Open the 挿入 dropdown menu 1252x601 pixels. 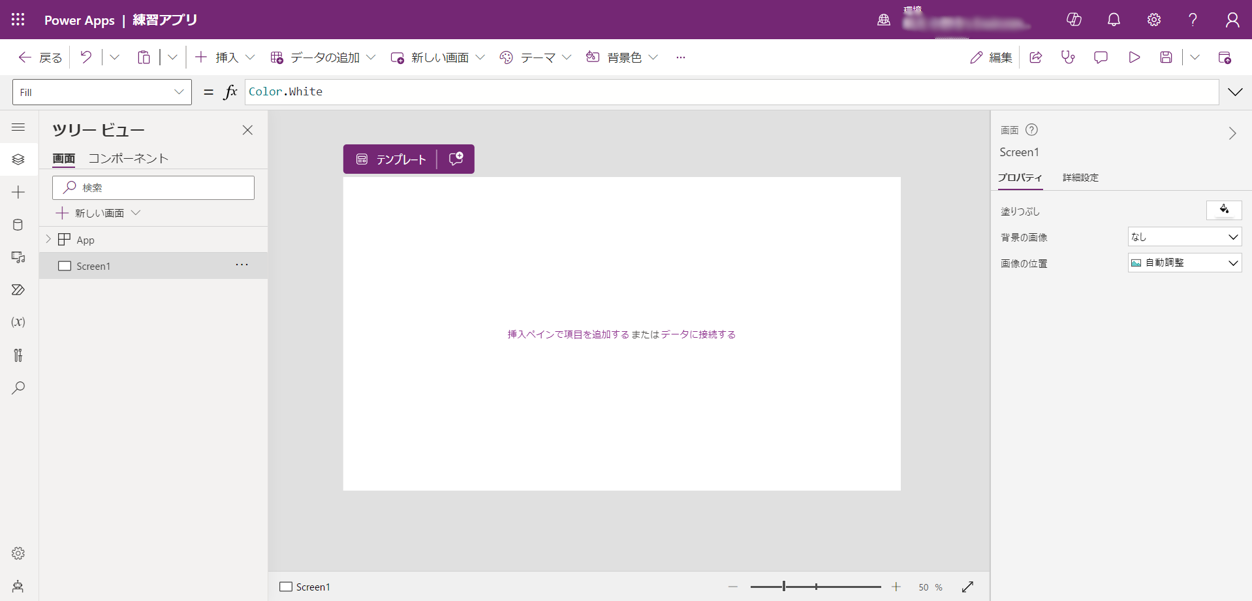250,58
